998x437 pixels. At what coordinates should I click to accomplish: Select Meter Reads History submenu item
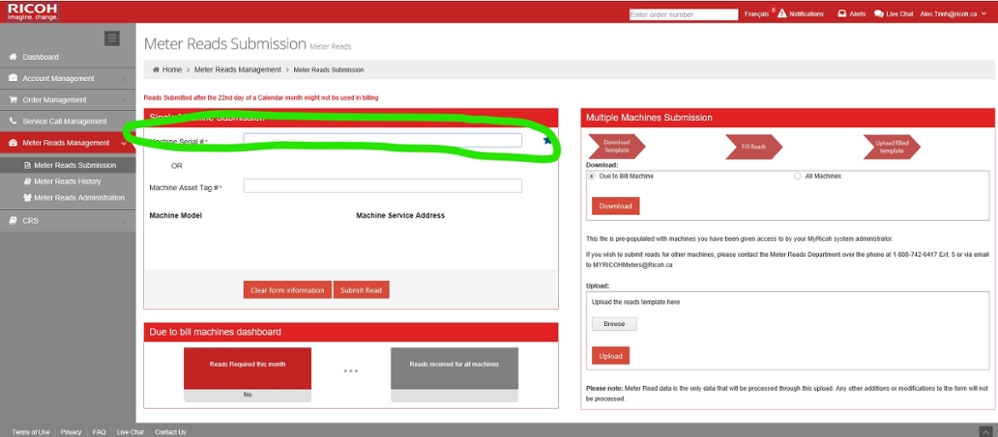pos(67,181)
